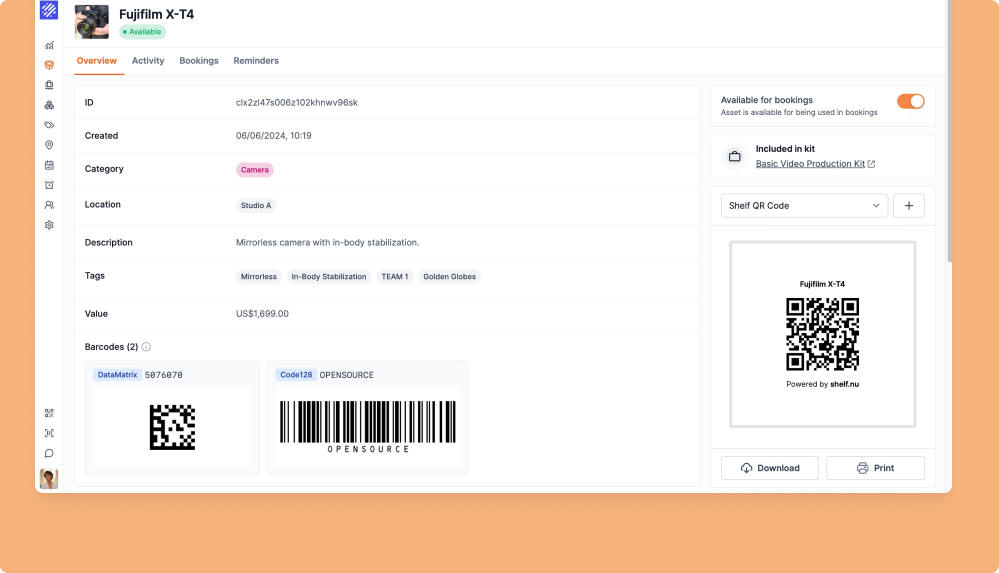The height and width of the screenshot is (573, 999).
Task: Click the Golden Globes tag
Action: [449, 277]
